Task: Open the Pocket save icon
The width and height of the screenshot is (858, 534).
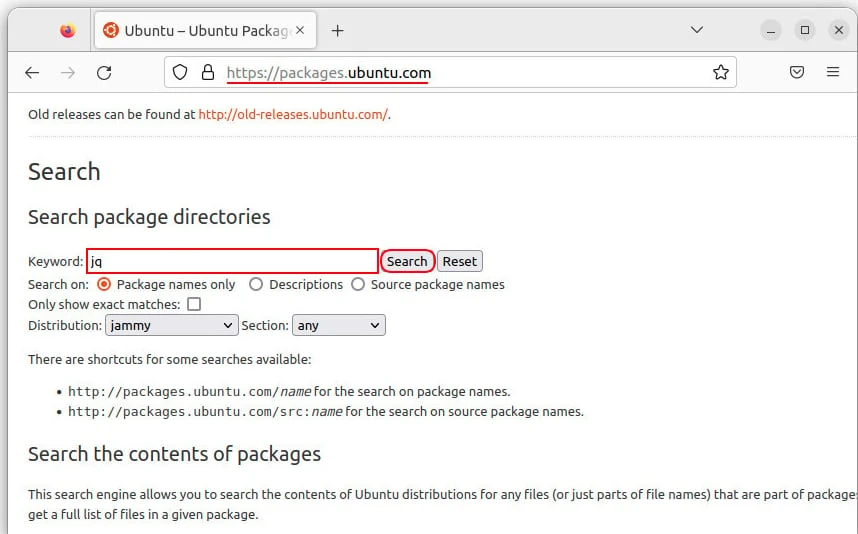Action: click(797, 72)
